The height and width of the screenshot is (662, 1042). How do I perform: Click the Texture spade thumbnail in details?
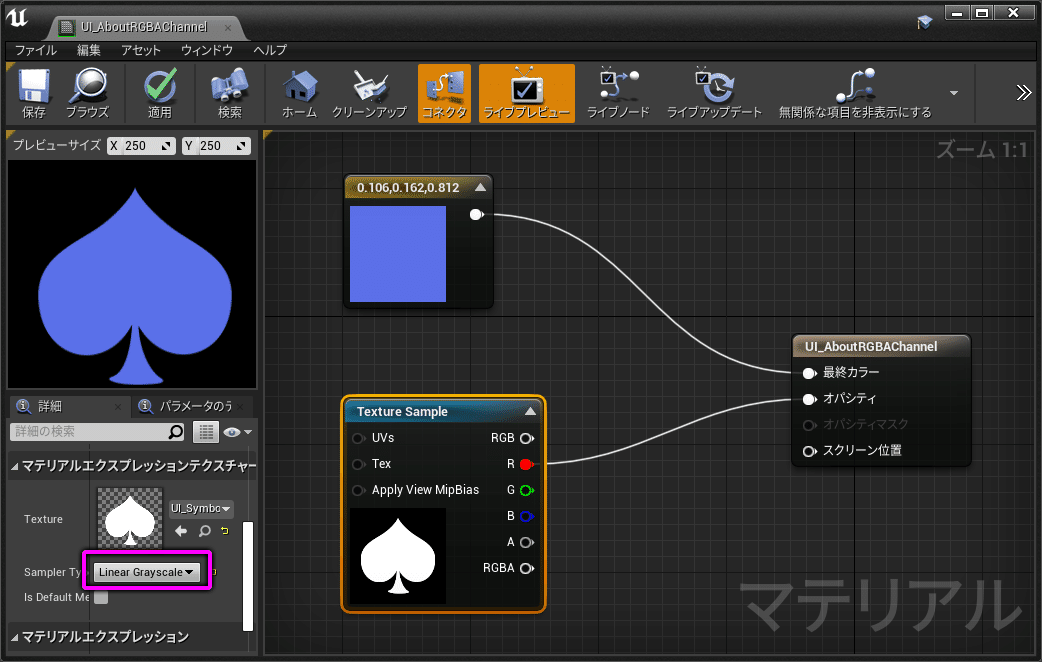coord(130,518)
